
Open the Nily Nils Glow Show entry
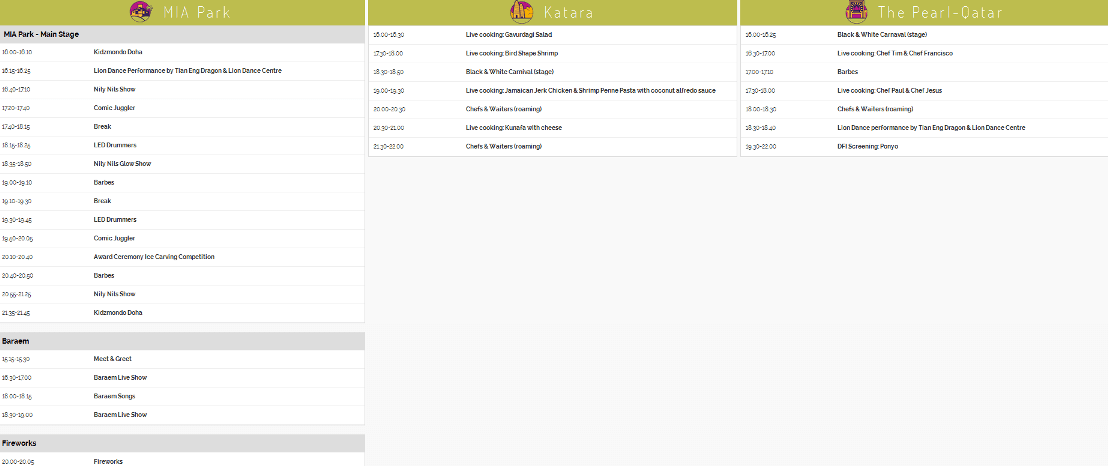click(122, 164)
